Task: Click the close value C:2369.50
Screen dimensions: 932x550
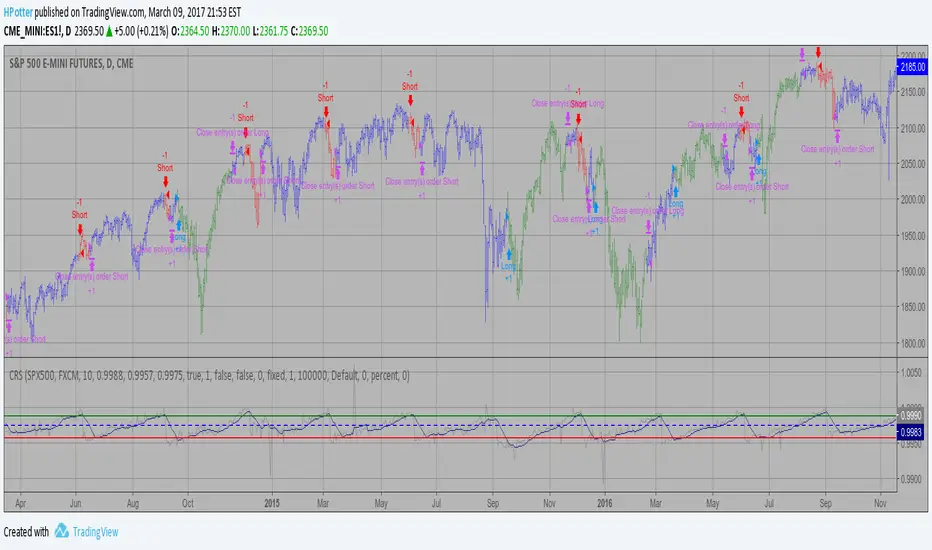Action: 309,31
